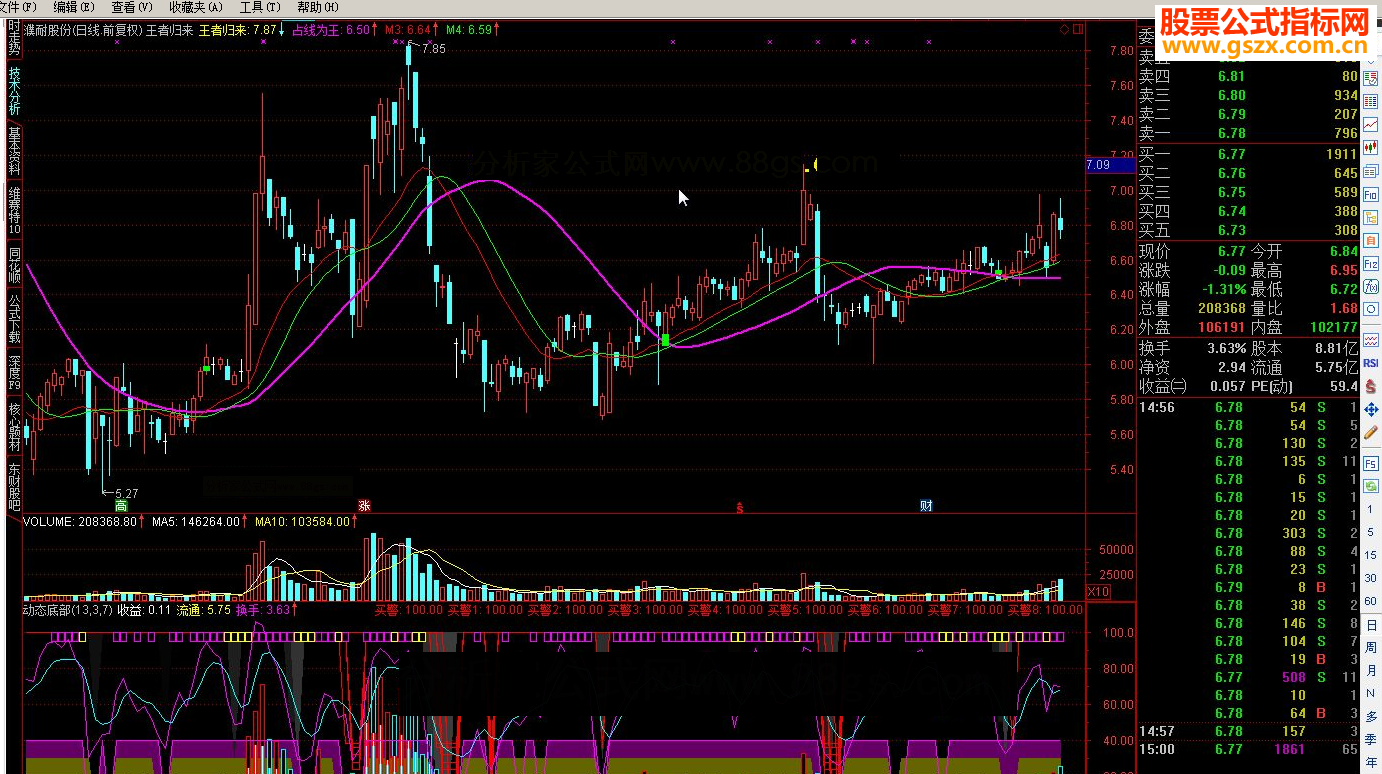Select the blue crosshair cursor icon
The image size is (1382, 774).
click(x=1371, y=409)
